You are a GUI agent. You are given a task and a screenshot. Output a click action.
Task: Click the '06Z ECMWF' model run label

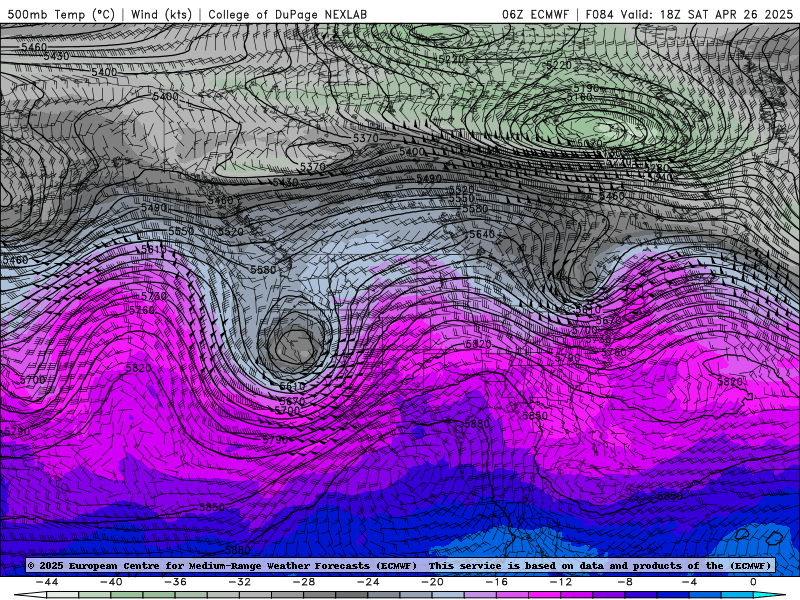535,14
